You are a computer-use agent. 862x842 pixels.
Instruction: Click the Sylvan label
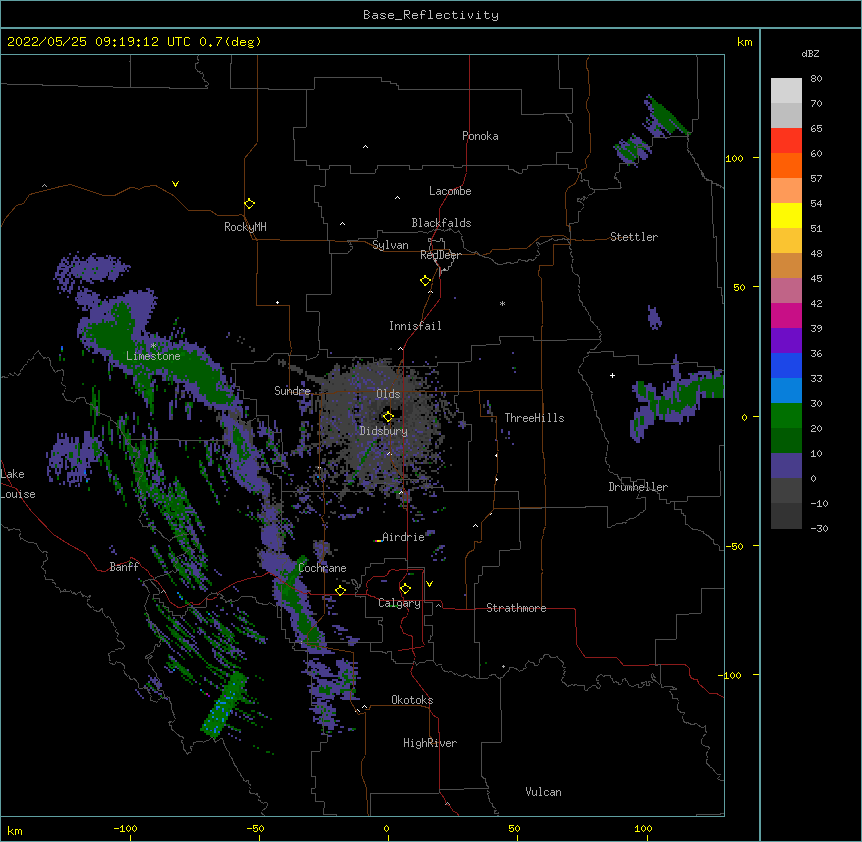pos(390,245)
